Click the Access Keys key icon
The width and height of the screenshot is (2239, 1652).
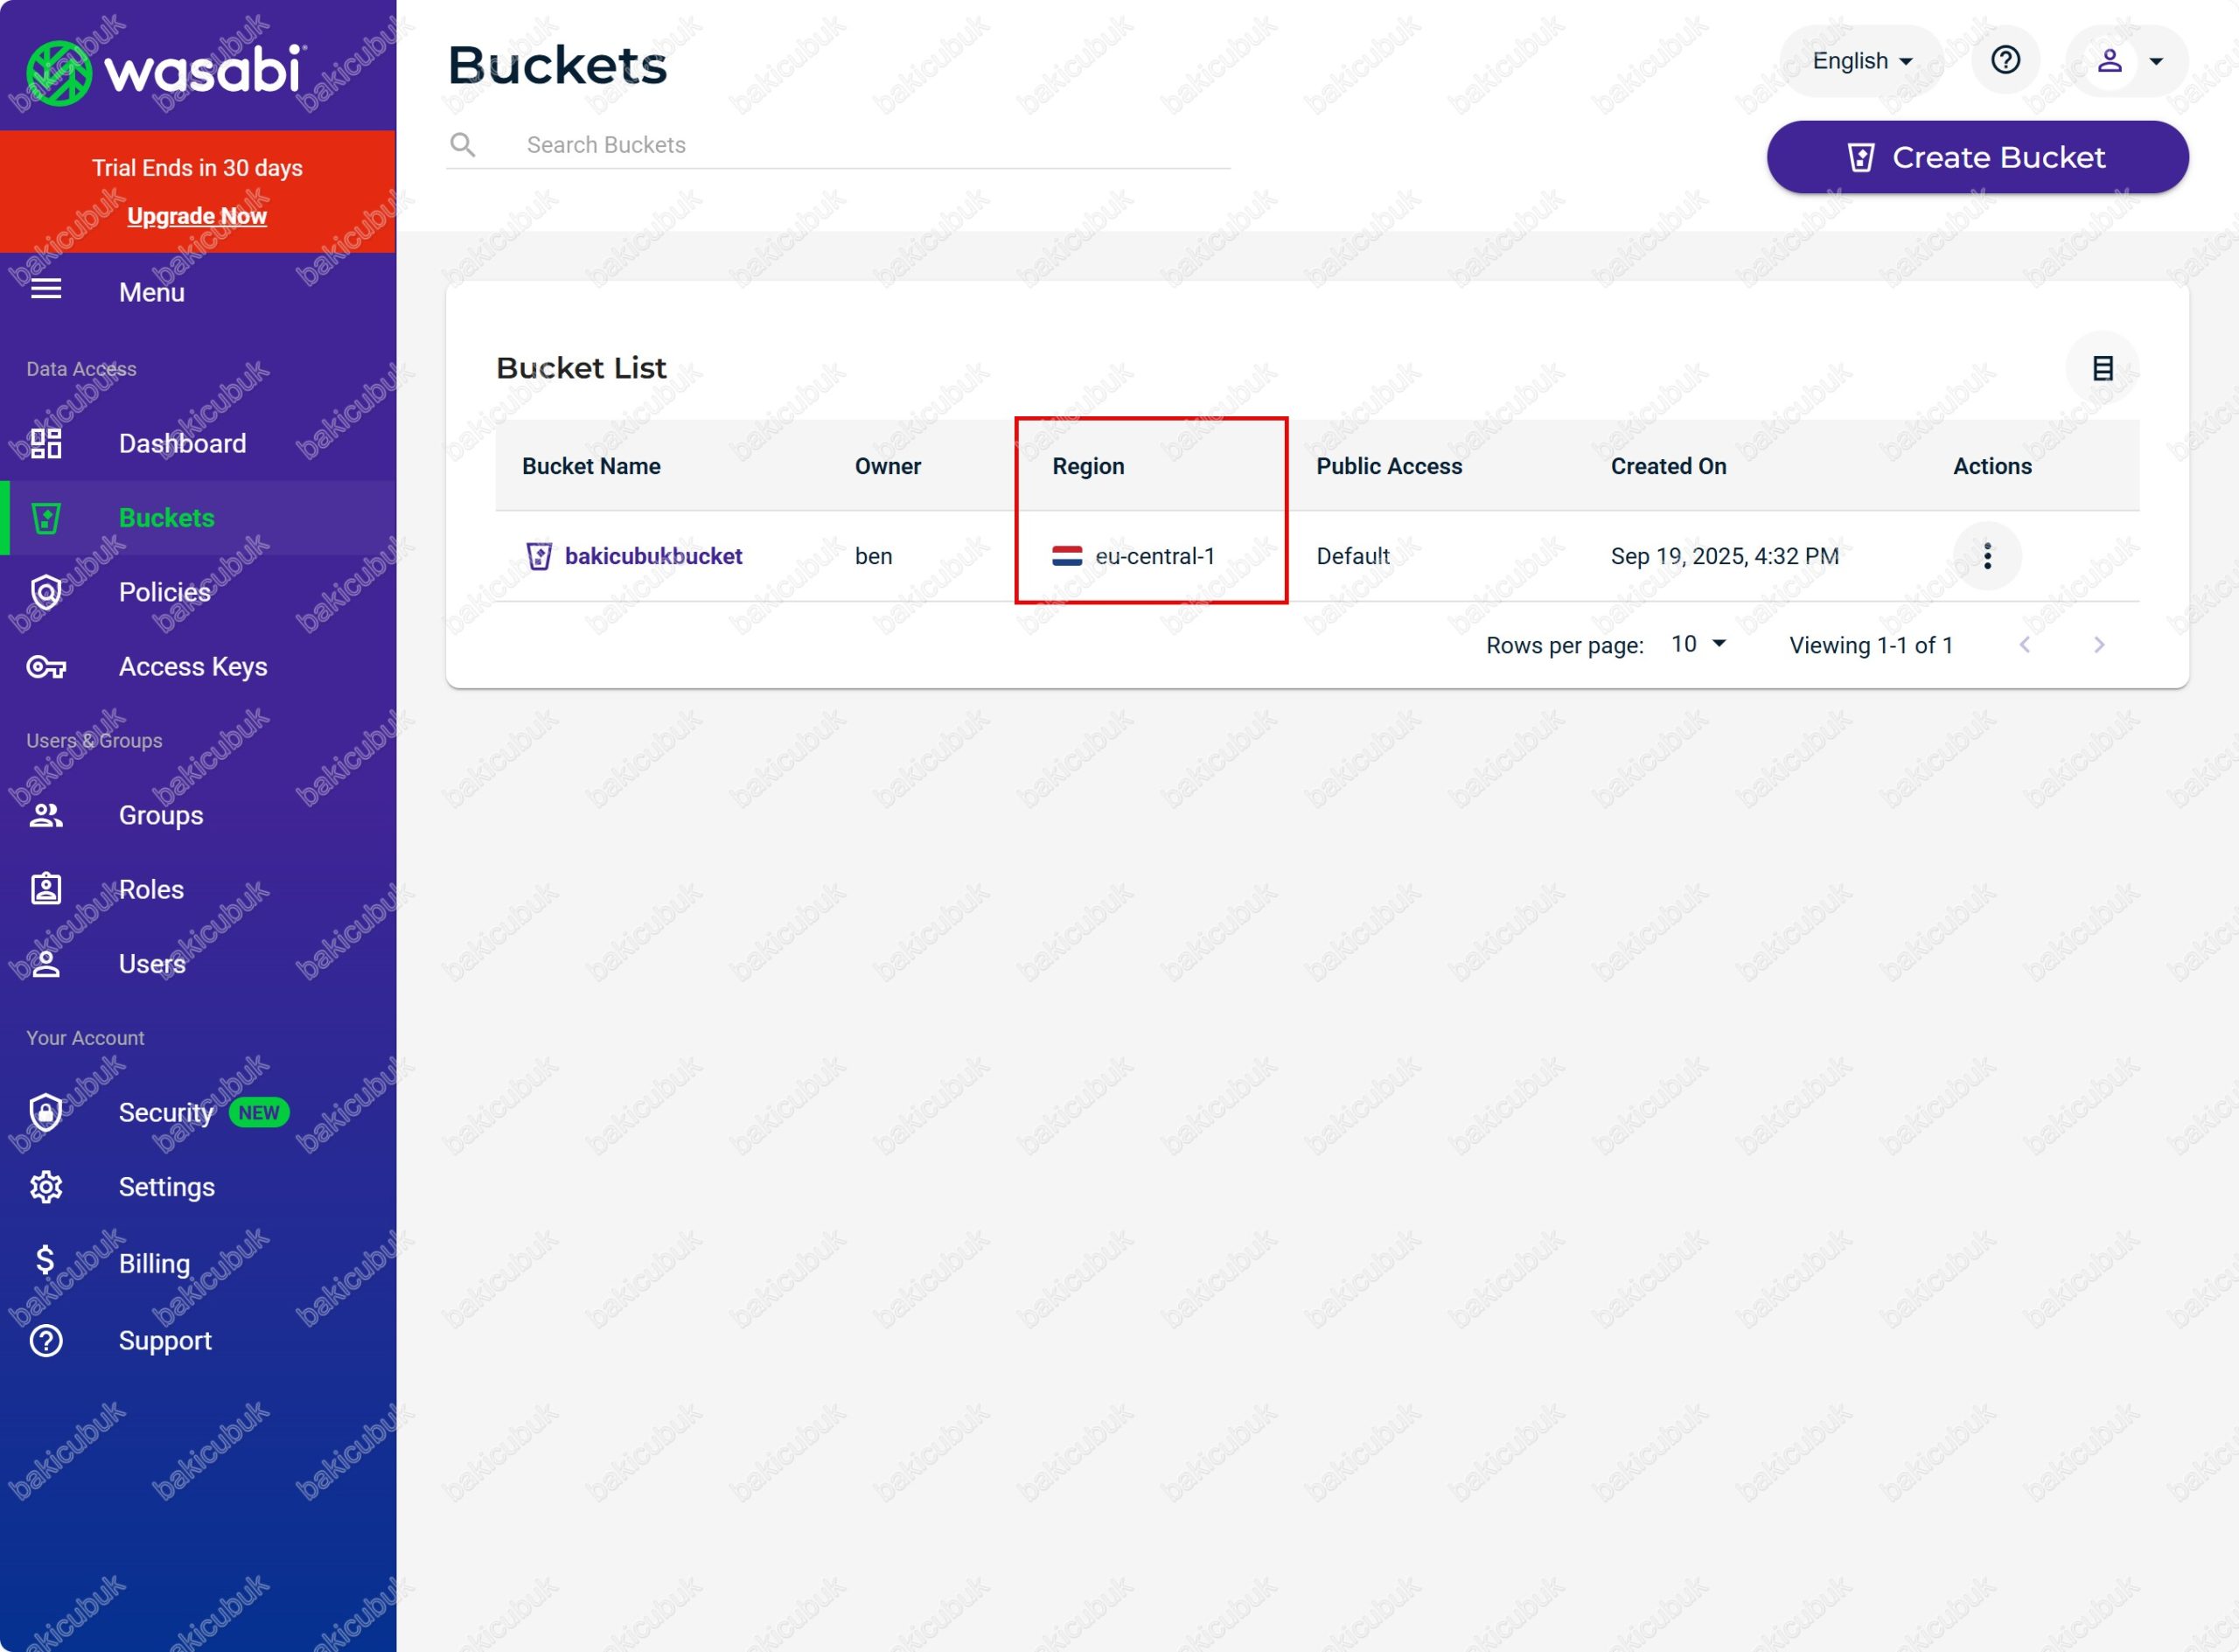click(x=46, y=667)
